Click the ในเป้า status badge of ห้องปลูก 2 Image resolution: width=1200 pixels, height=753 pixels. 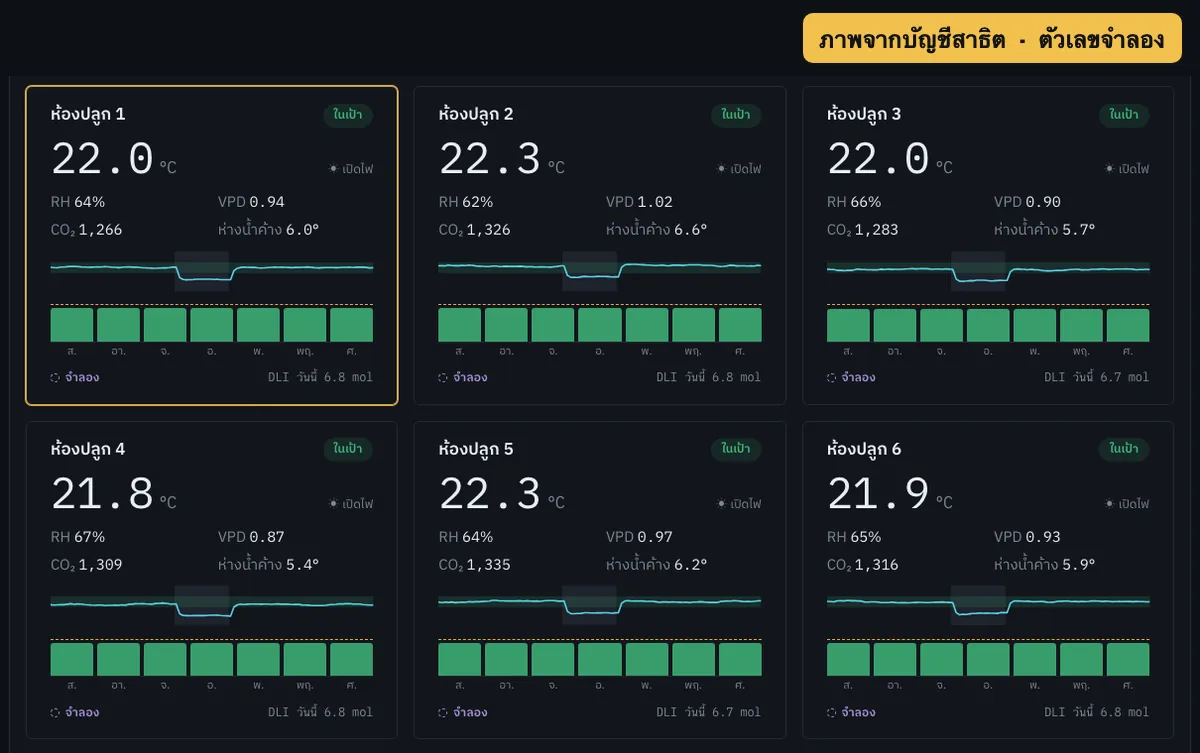(736, 115)
